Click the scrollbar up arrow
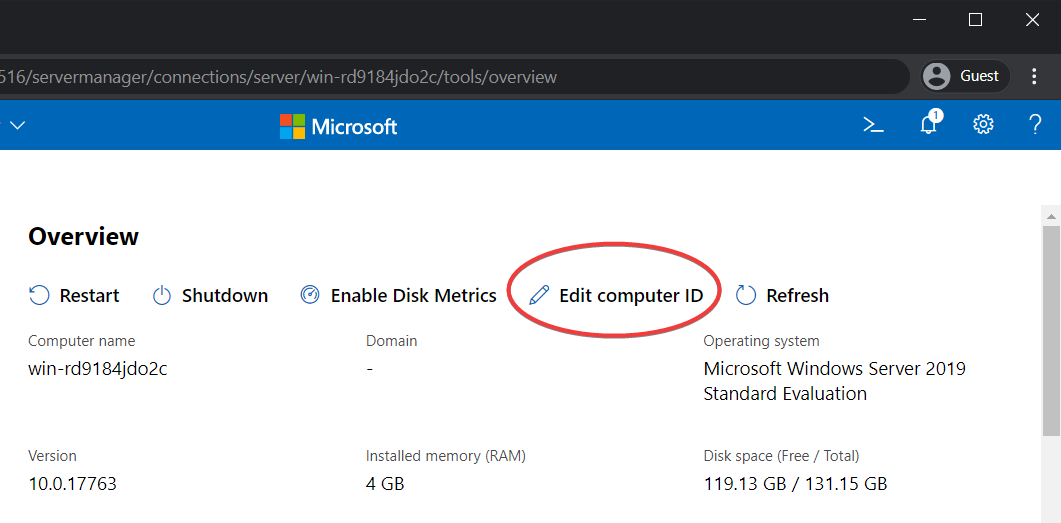Screen dimensions: 1061x523 point(1051,217)
